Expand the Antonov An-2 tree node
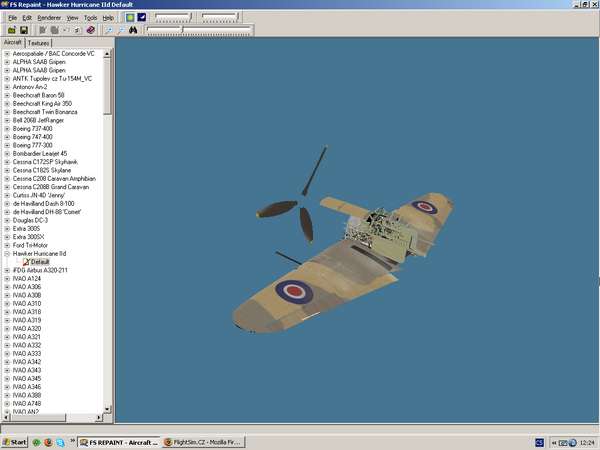 (7, 87)
